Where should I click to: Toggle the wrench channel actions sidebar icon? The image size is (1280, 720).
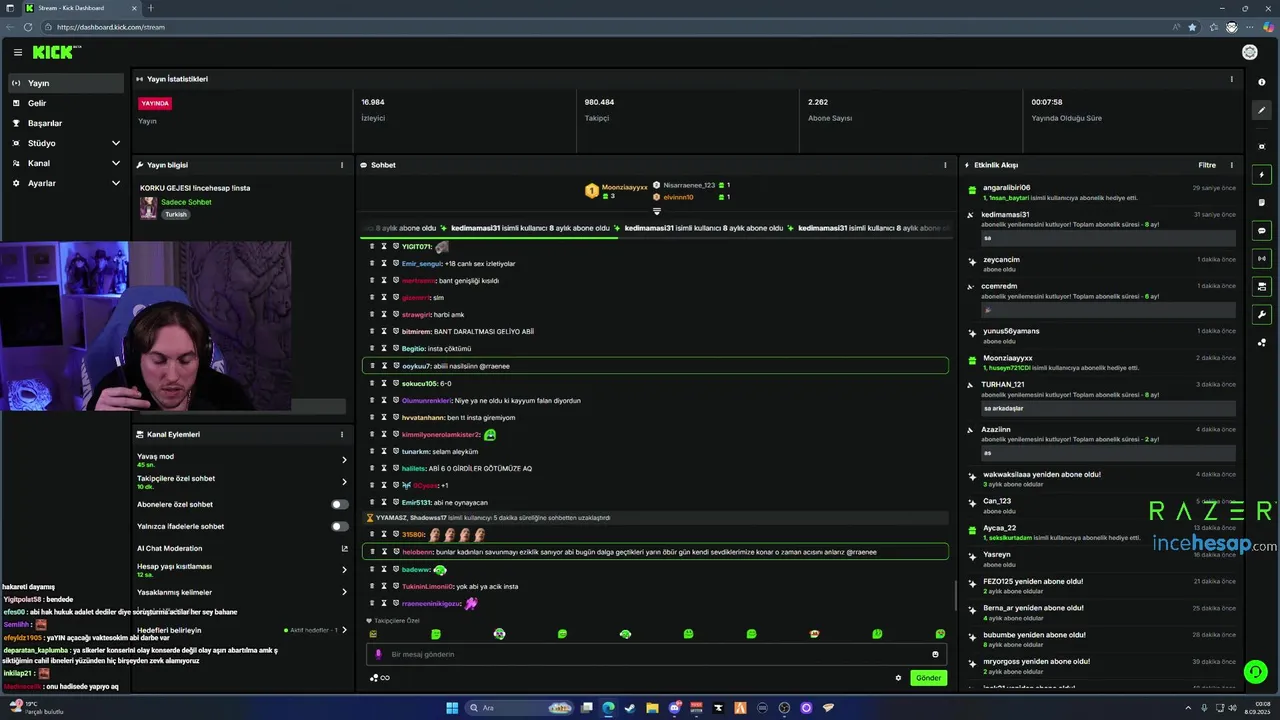[x=1262, y=314]
